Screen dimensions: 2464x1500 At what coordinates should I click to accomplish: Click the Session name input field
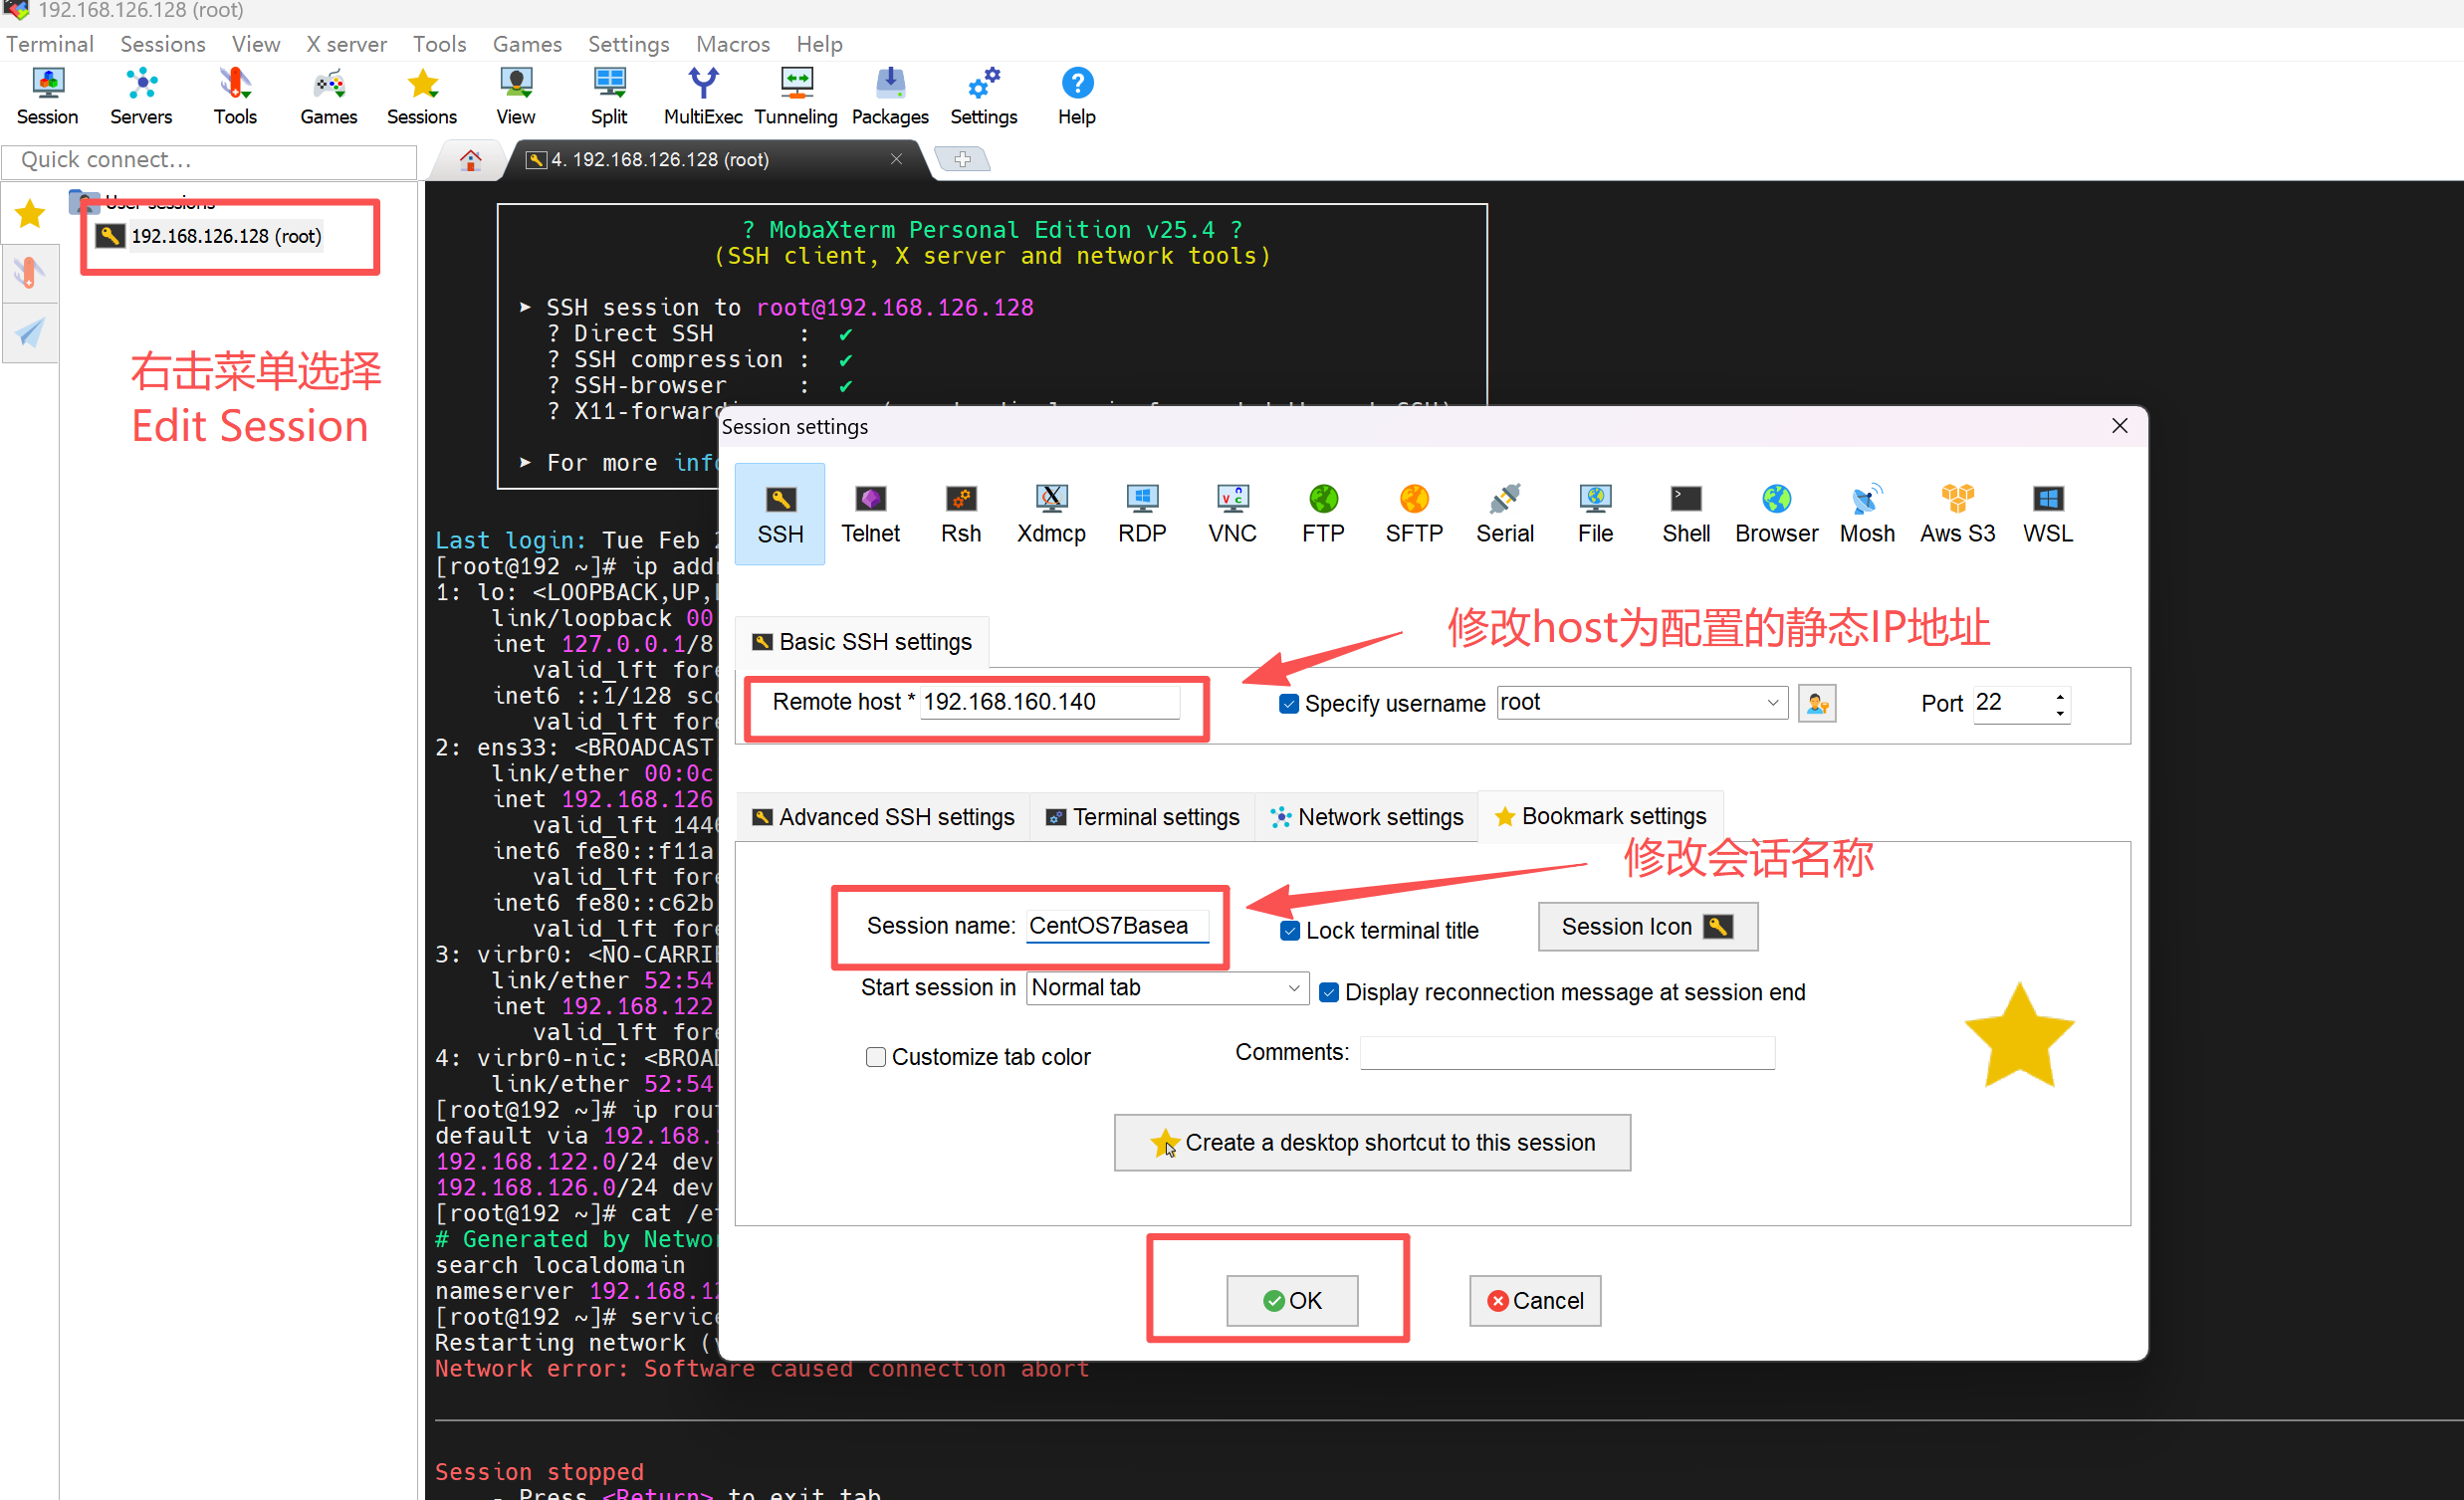[x=1117, y=926]
